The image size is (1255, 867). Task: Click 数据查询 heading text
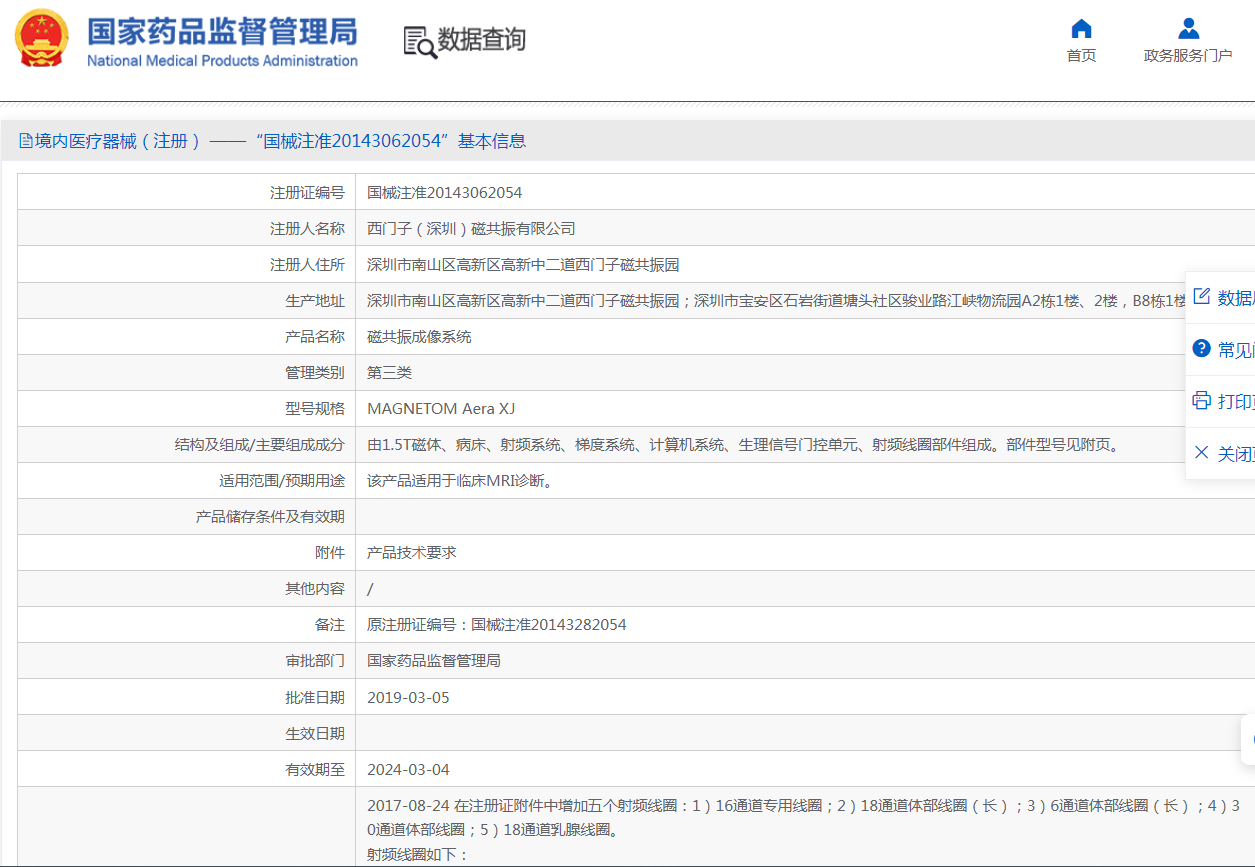pyautogui.click(x=481, y=40)
